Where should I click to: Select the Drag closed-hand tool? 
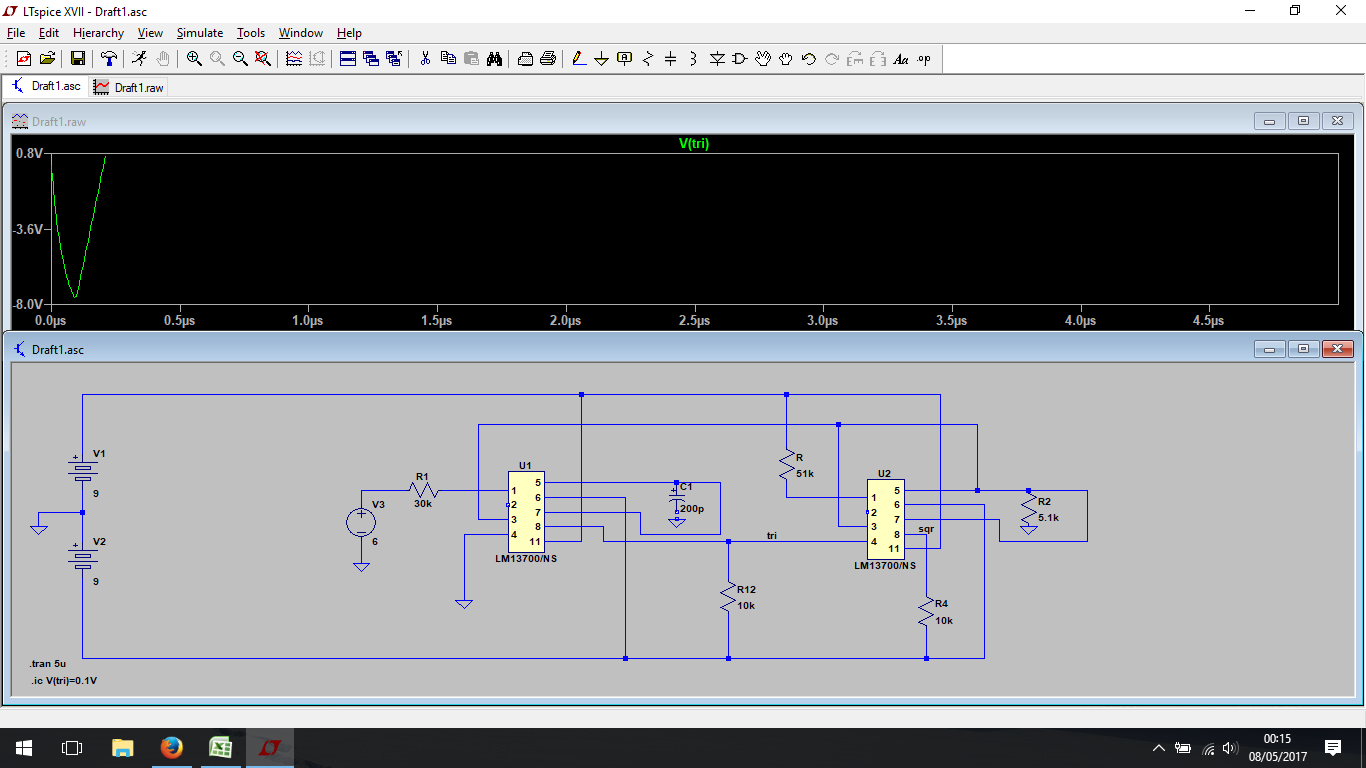pyautogui.click(x=786, y=59)
